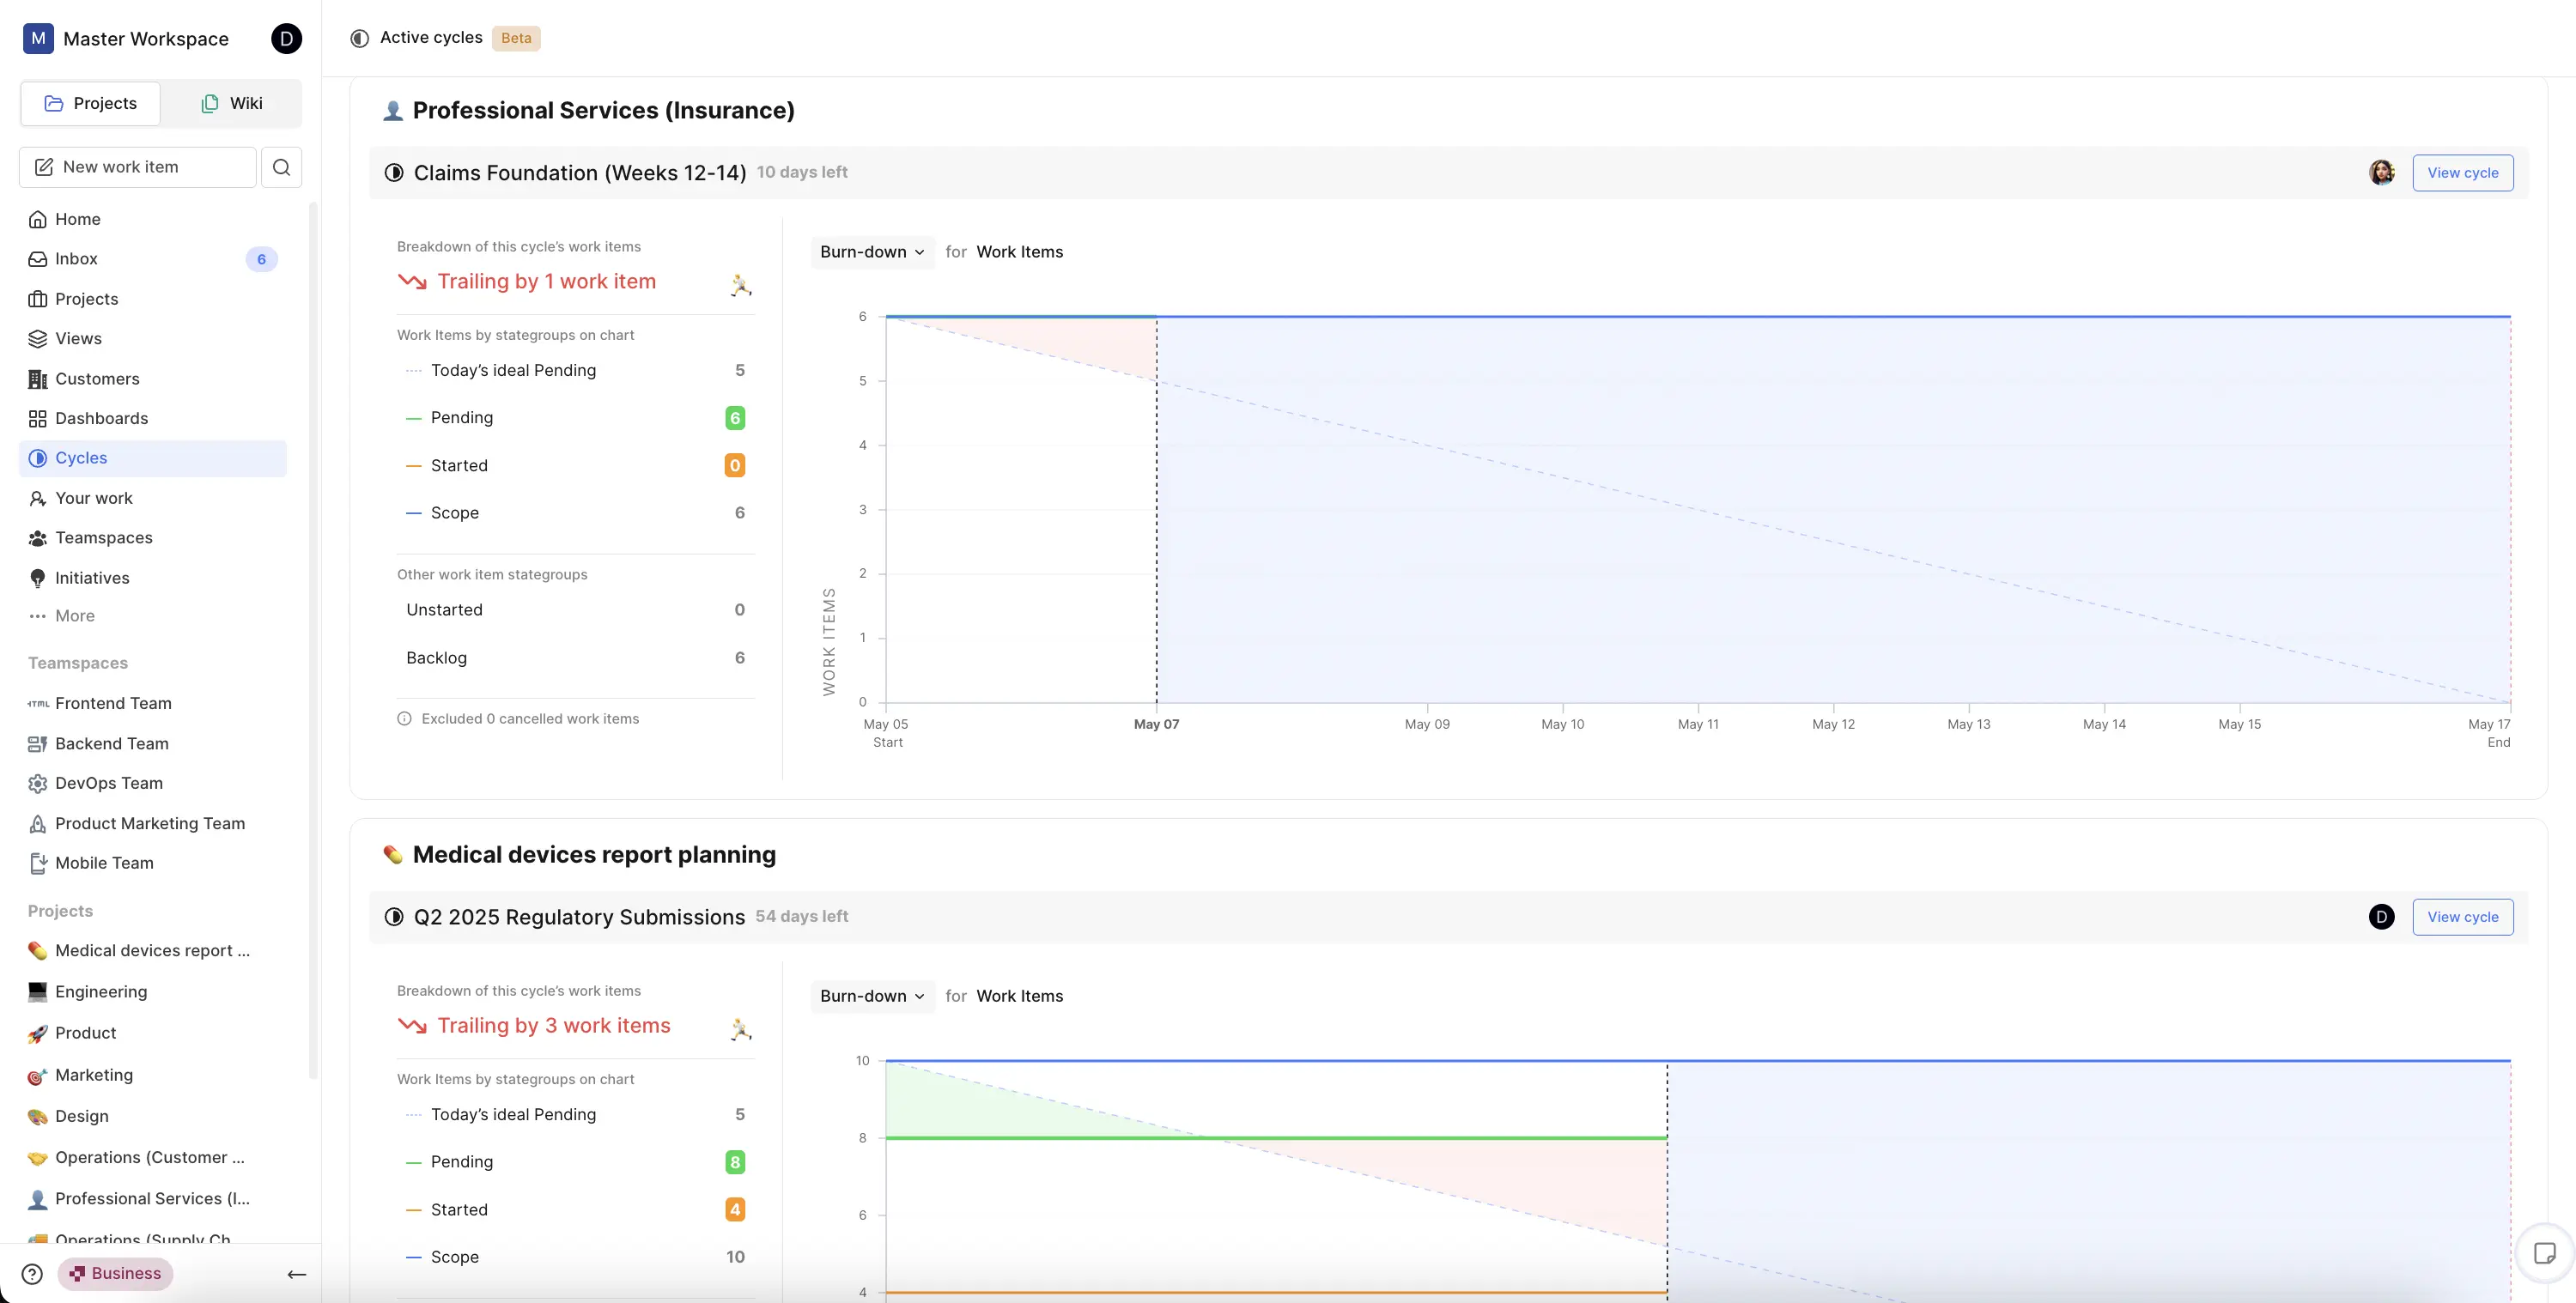The image size is (2576, 1303).
Task: Collapse sidebar with the left arrow icon
Action: (x=297, y=1274)
